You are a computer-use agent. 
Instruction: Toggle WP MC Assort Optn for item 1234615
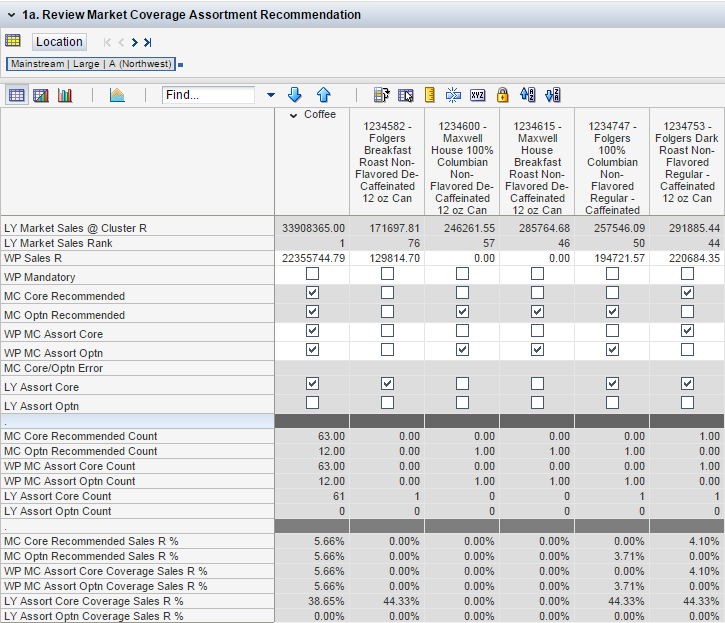[x=537, y=350]
